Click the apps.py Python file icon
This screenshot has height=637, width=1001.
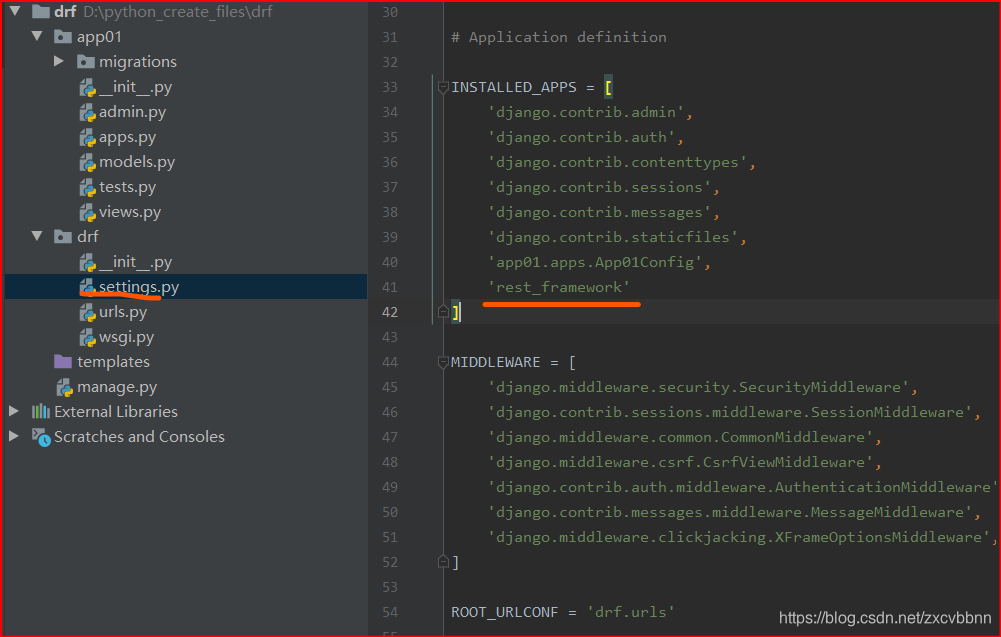point(87,137)
